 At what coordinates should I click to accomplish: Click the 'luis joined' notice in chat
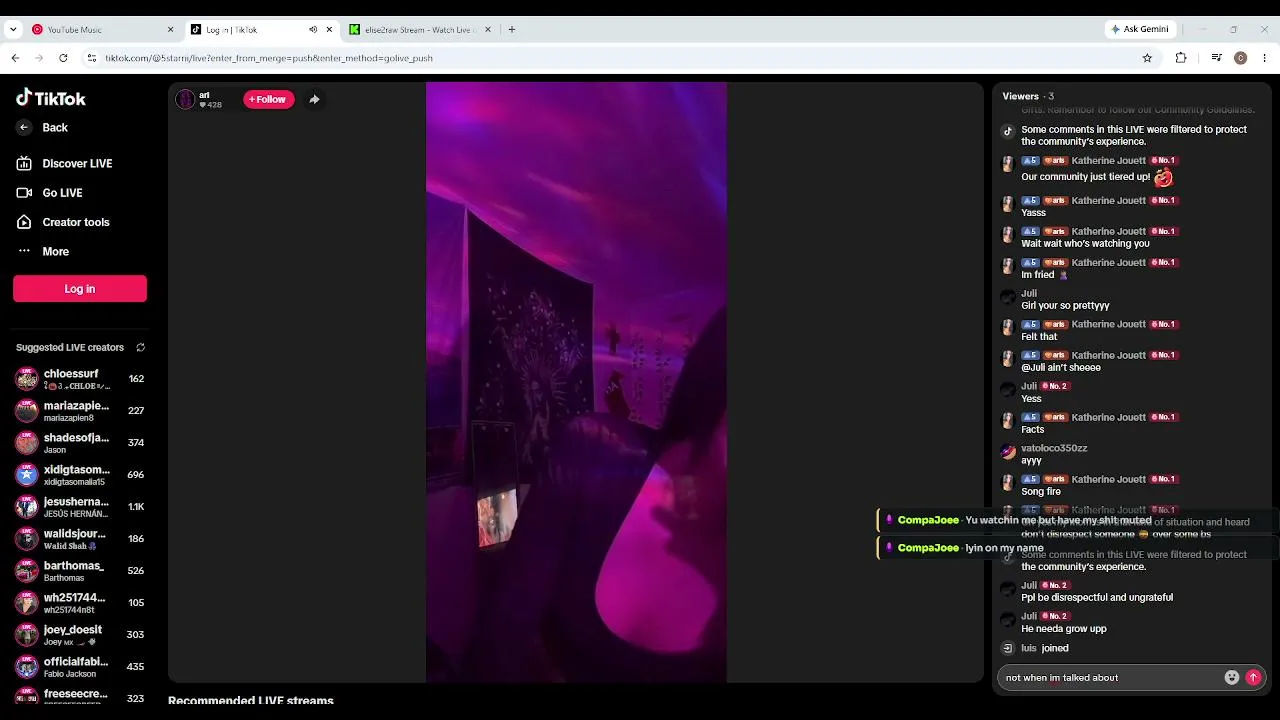point(1045,649)
